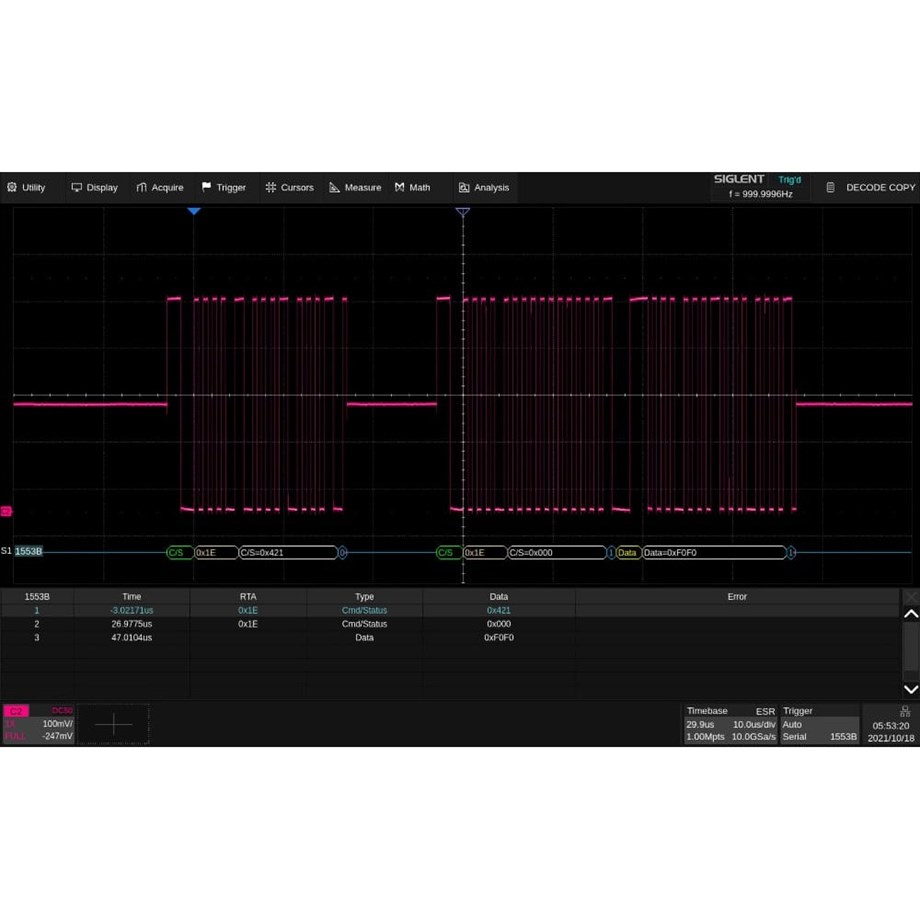Screen dimensions: 920x920
Task: Click the Trigger flag icon
Action: [206, 188]
